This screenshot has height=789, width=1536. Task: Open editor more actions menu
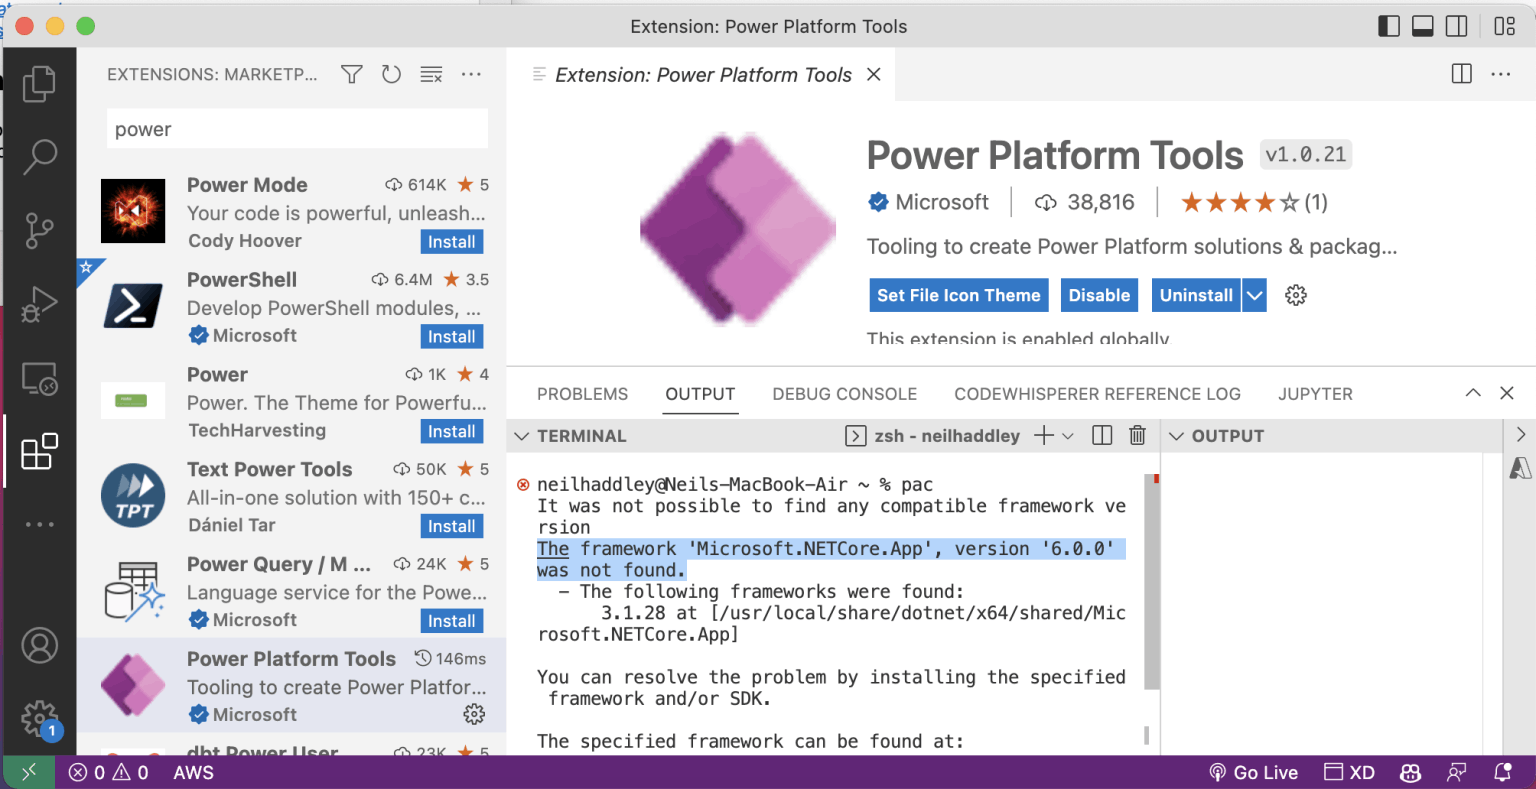(1501, 74)
